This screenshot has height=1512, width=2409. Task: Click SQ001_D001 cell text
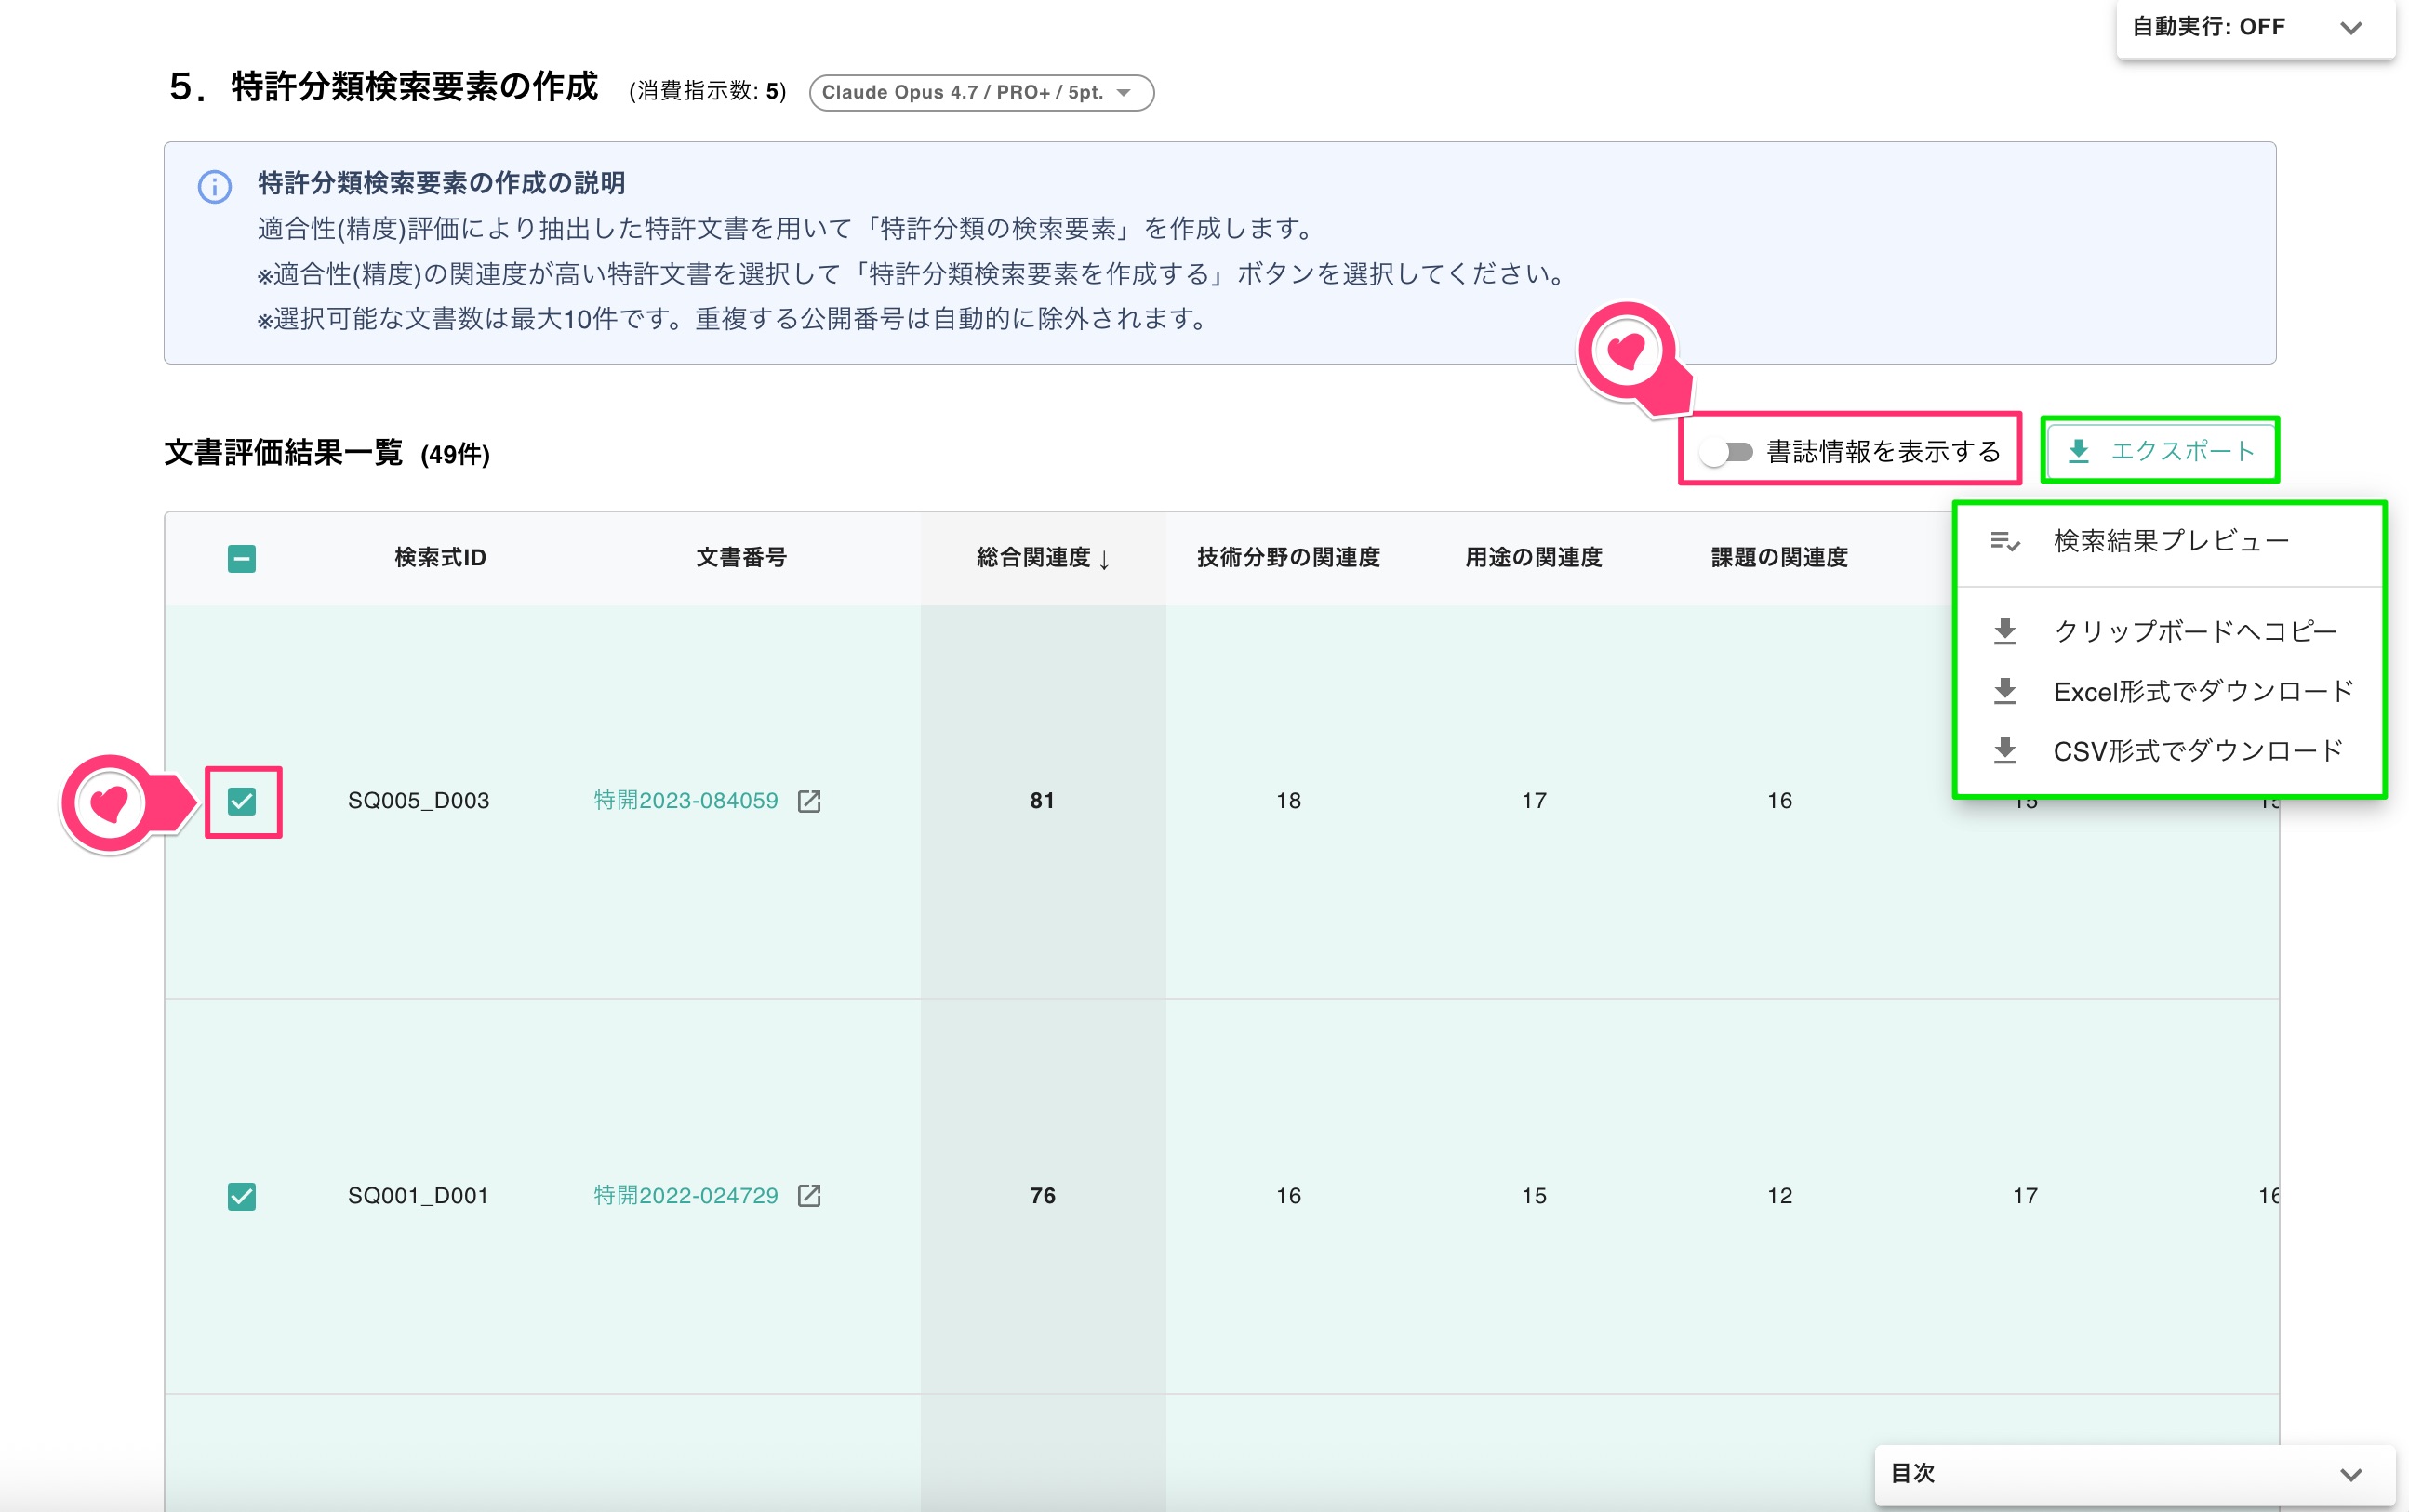pyautogui.click(x=418, y=1196)
